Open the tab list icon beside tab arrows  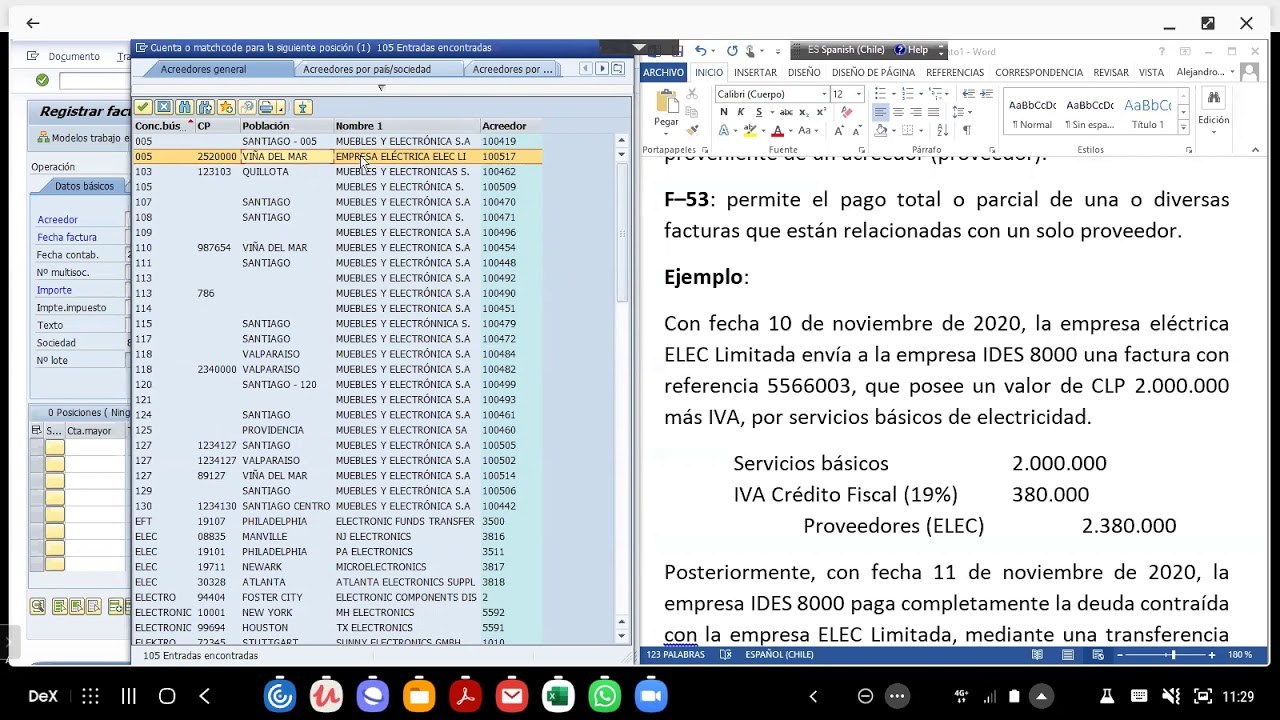tap(617, 69)
